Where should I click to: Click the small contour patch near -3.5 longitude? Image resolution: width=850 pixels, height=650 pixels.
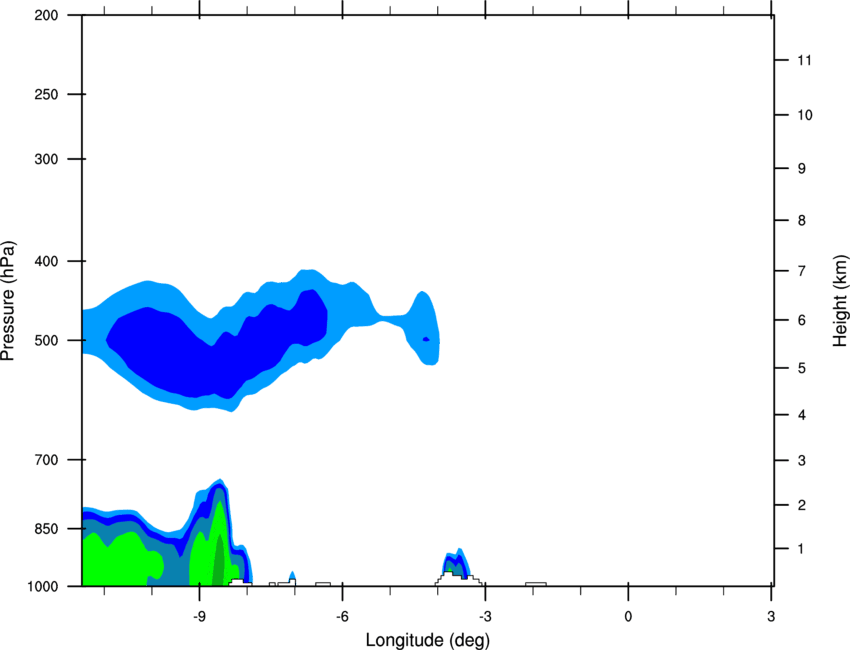coord(457,564)
